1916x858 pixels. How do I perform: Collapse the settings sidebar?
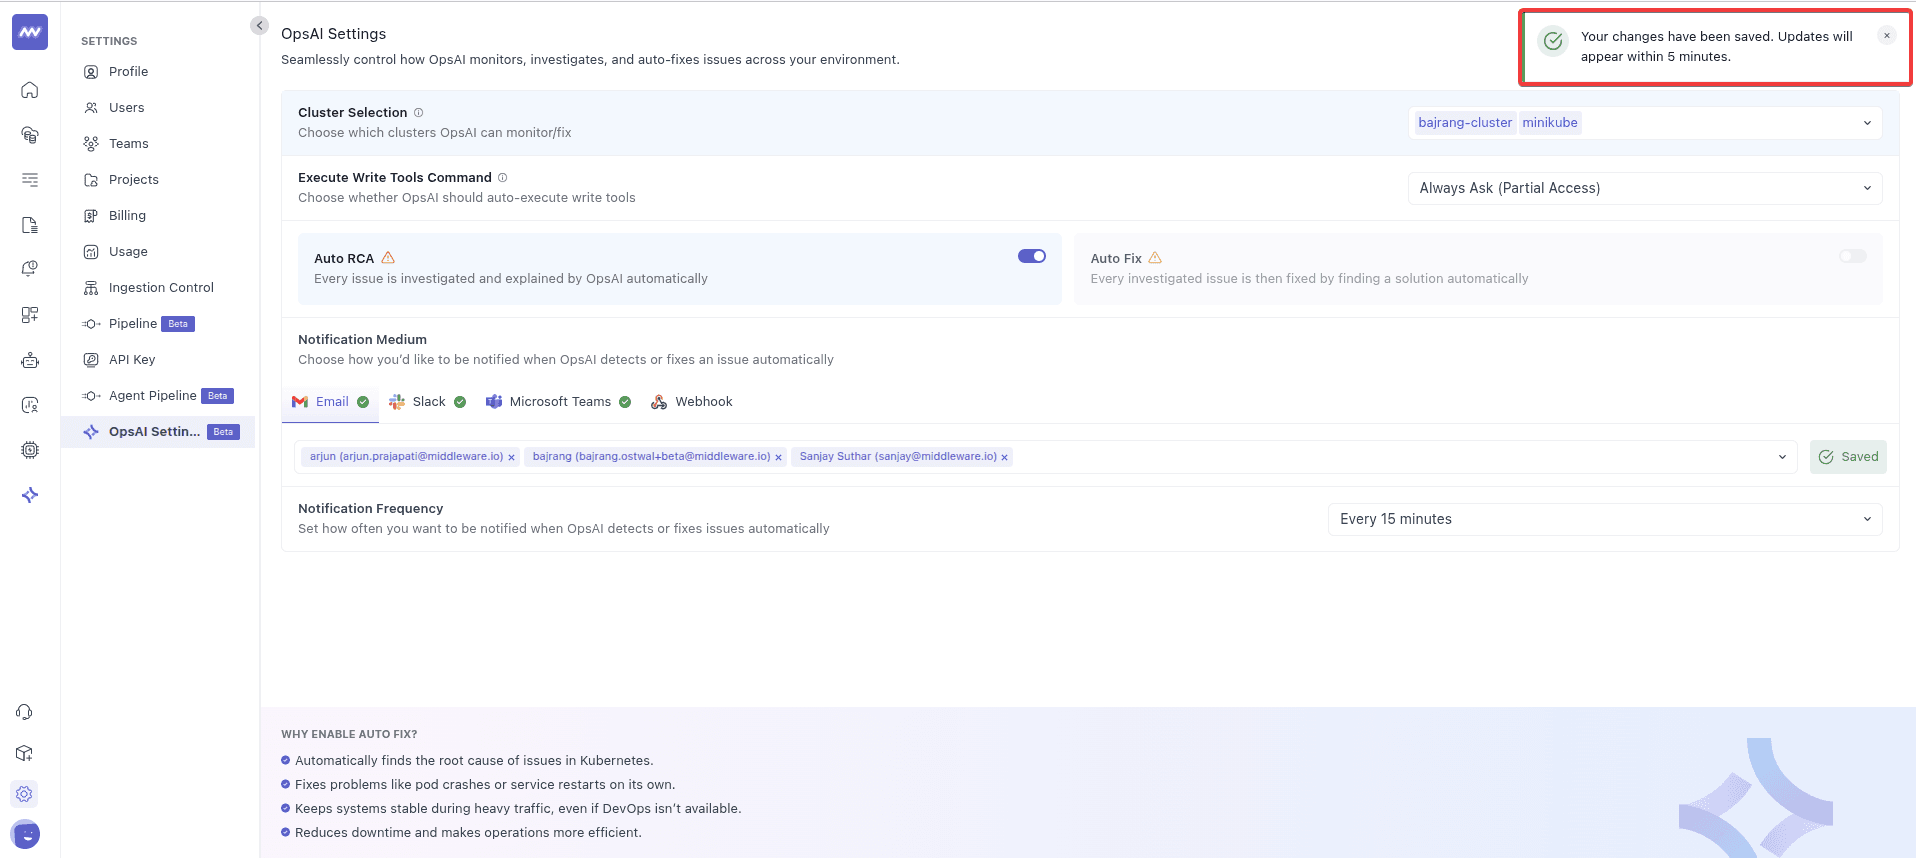259,26
